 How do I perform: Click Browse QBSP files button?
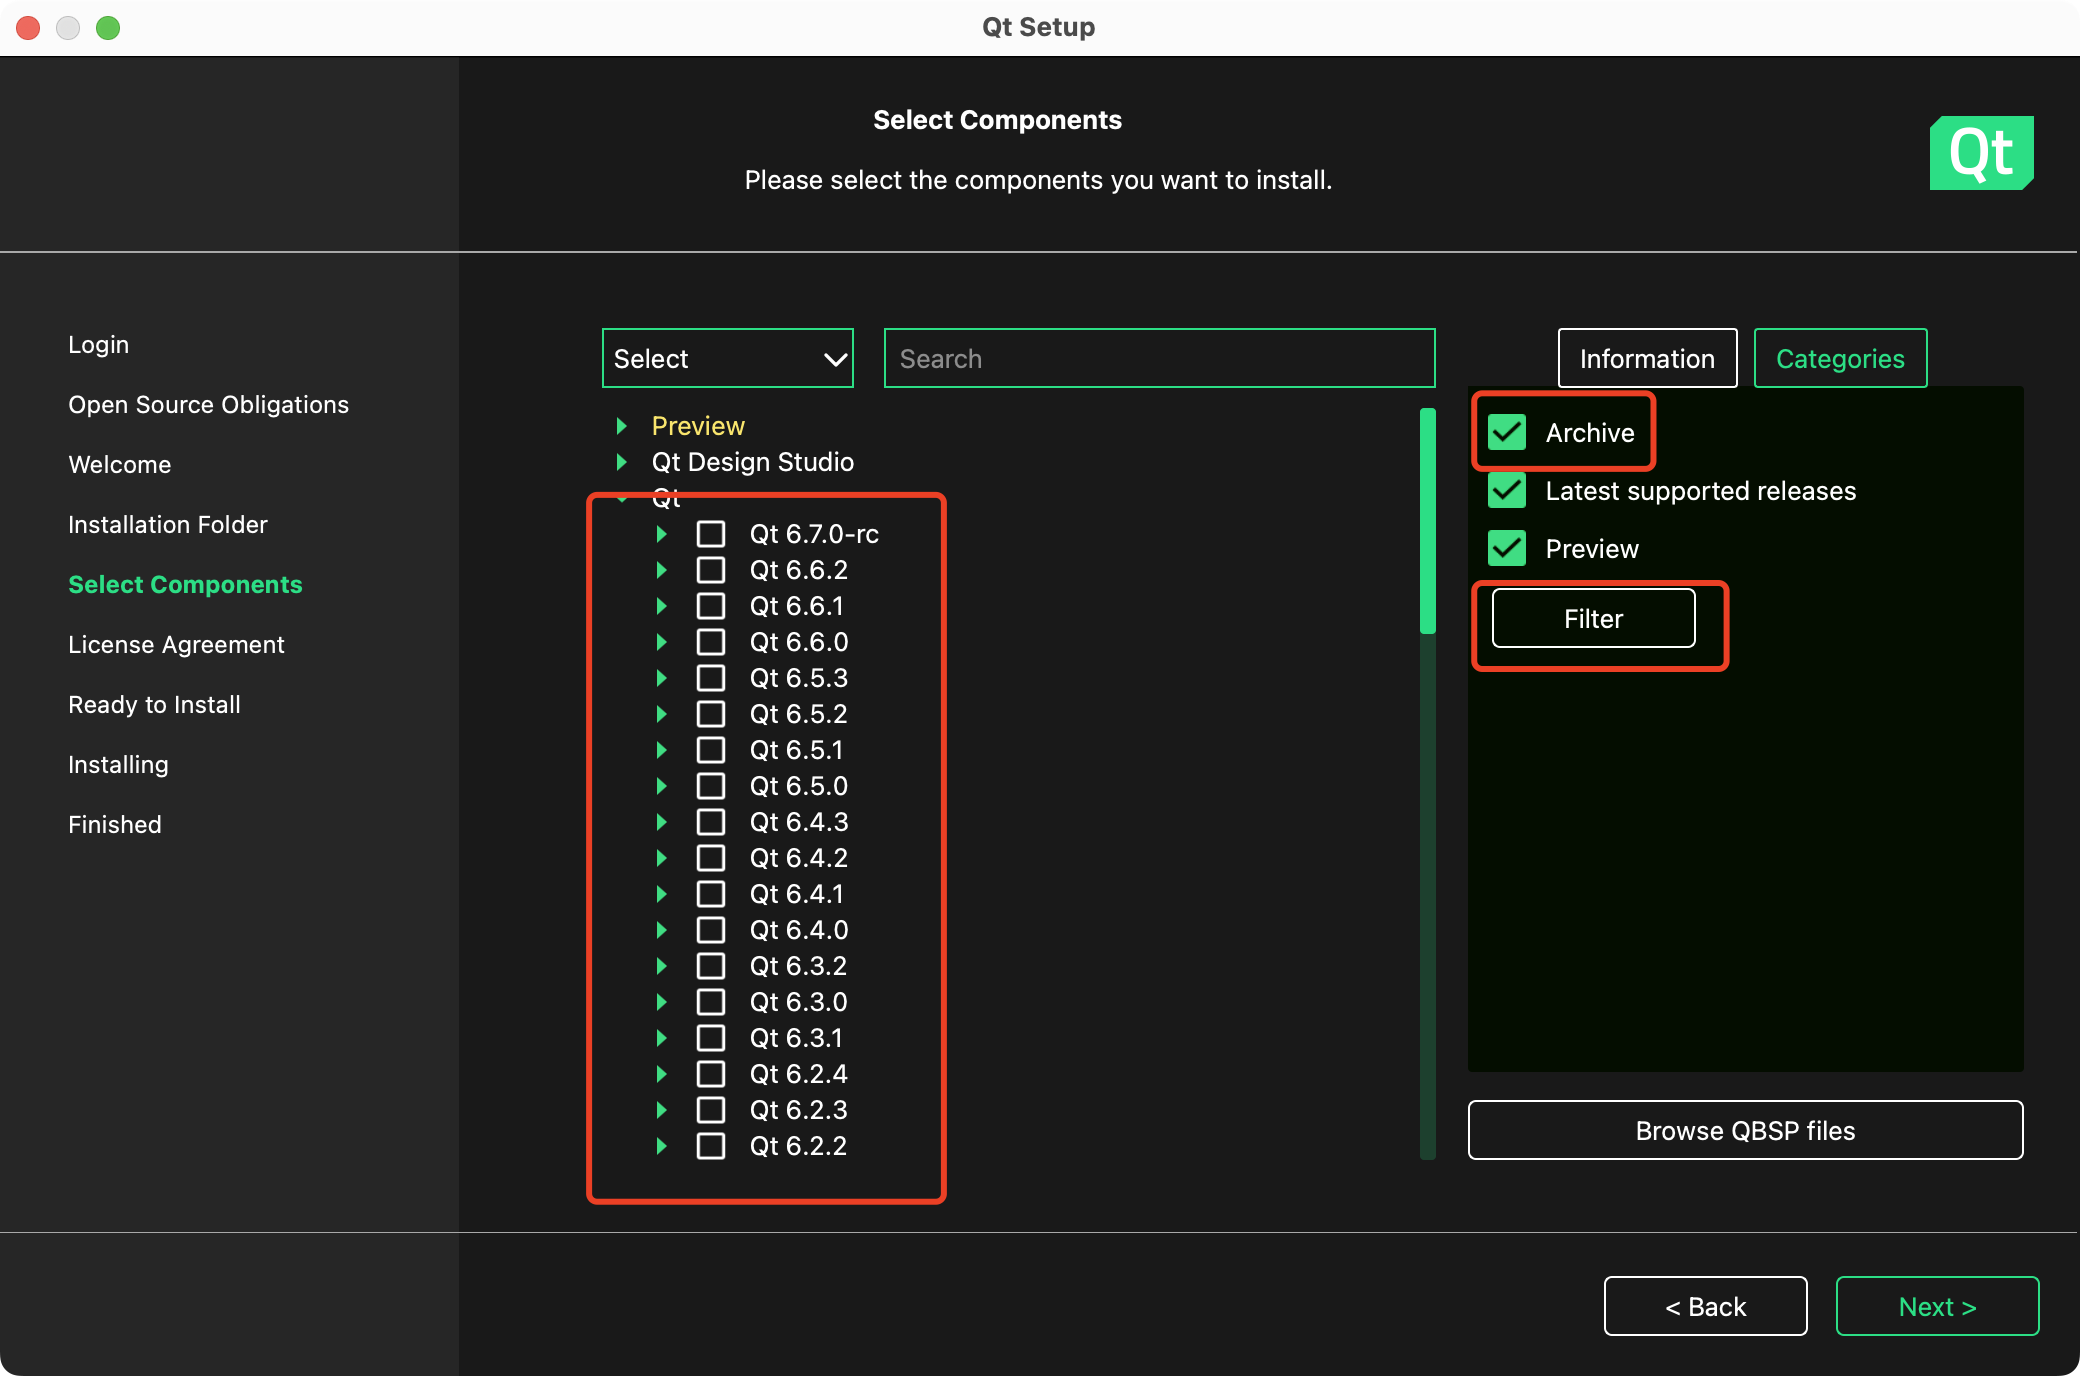pyautogui.click(x=1745, y=1131)
